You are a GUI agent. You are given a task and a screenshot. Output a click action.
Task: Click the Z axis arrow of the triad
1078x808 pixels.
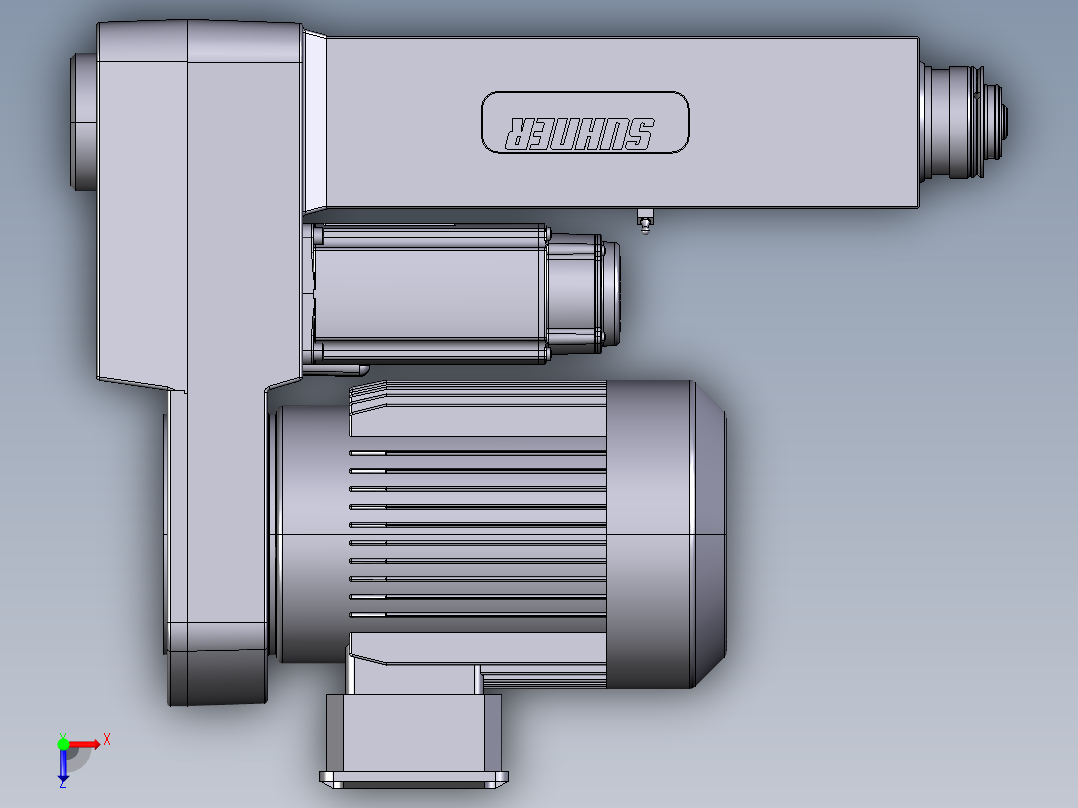(x=63, y=766)
